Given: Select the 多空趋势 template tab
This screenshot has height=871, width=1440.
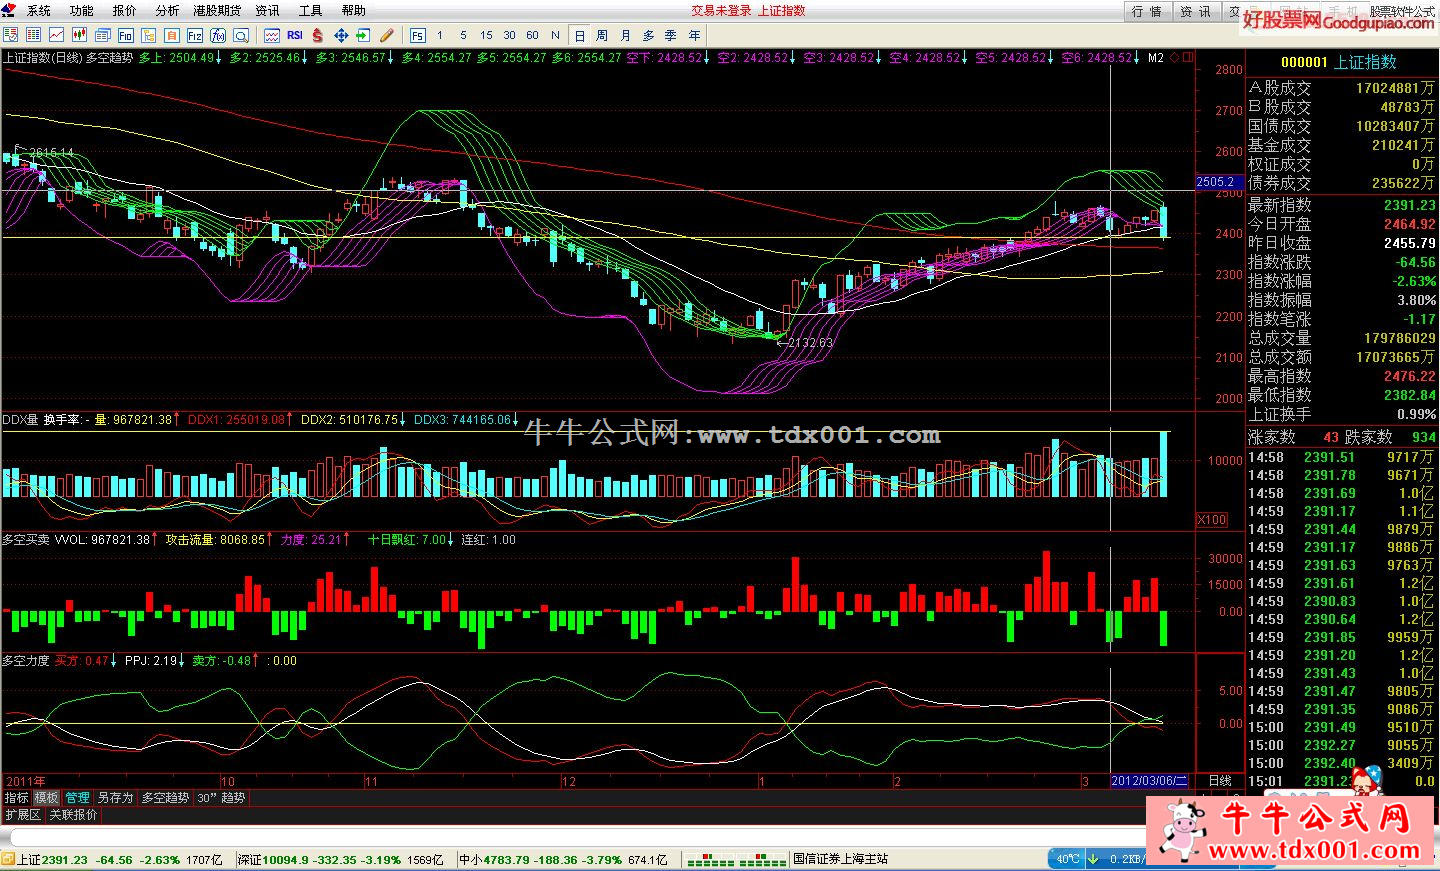Looking at the screenshot, I should [165, 798].
